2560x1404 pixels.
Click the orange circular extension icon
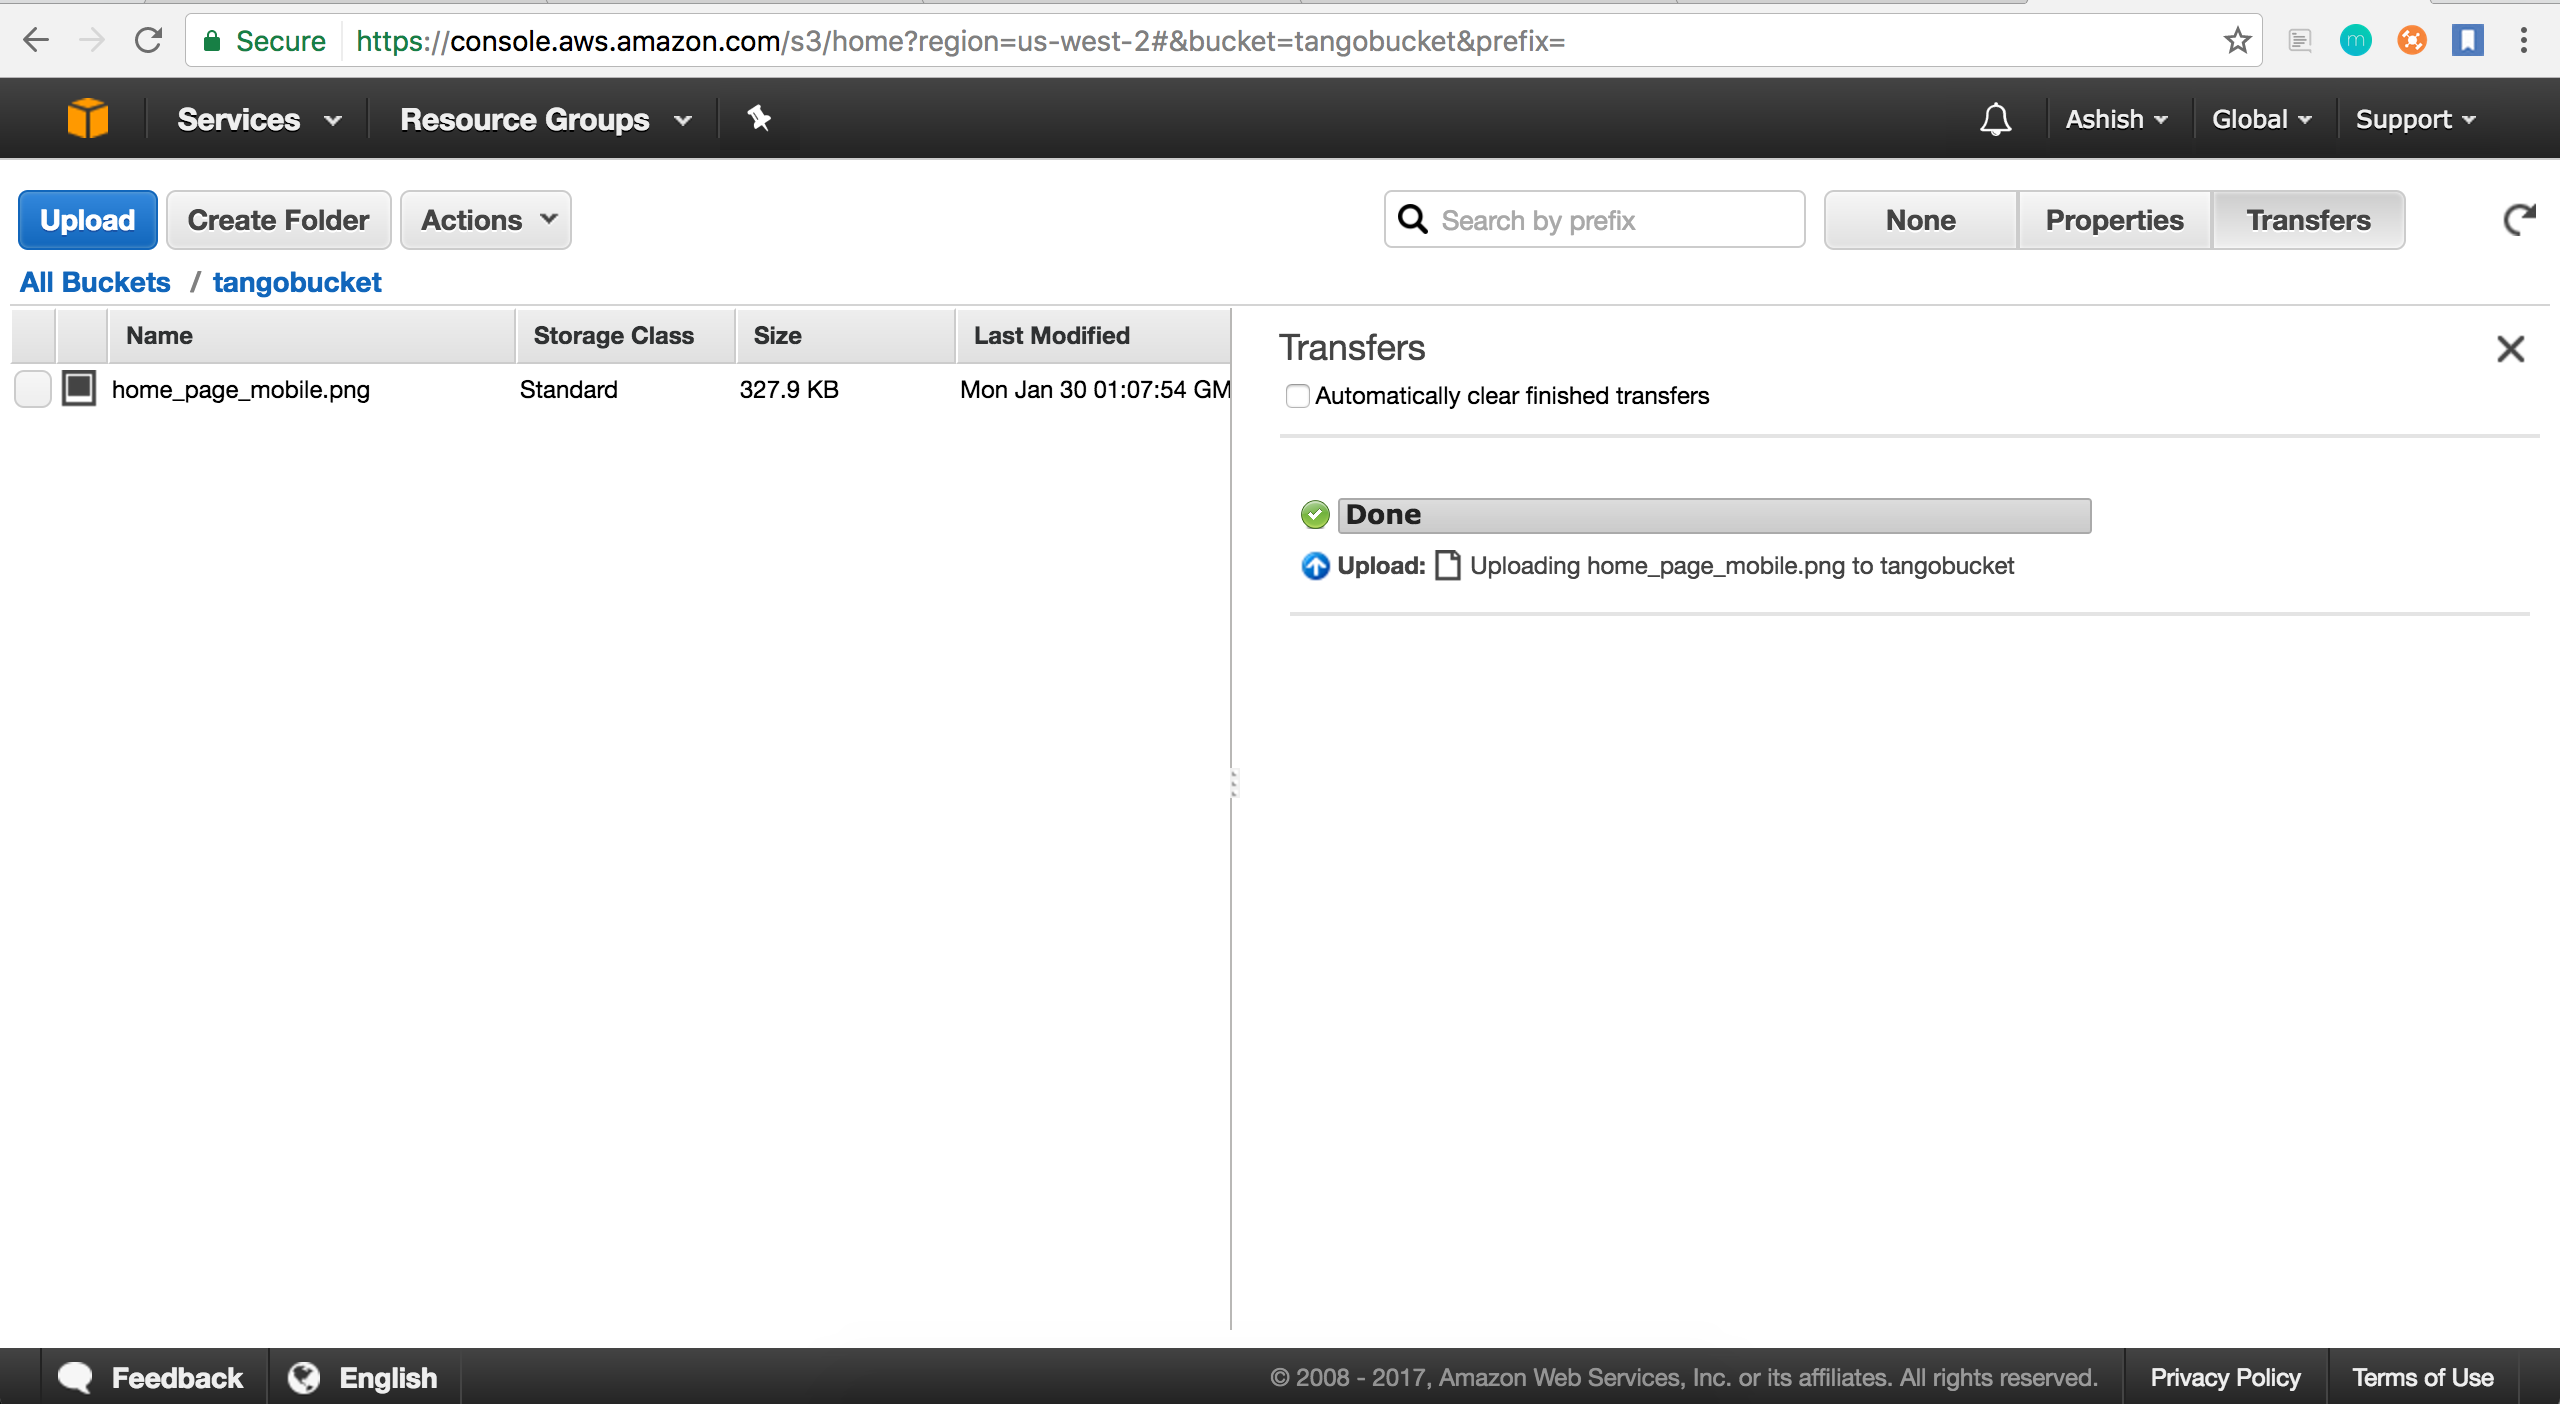coord(2411,40)
